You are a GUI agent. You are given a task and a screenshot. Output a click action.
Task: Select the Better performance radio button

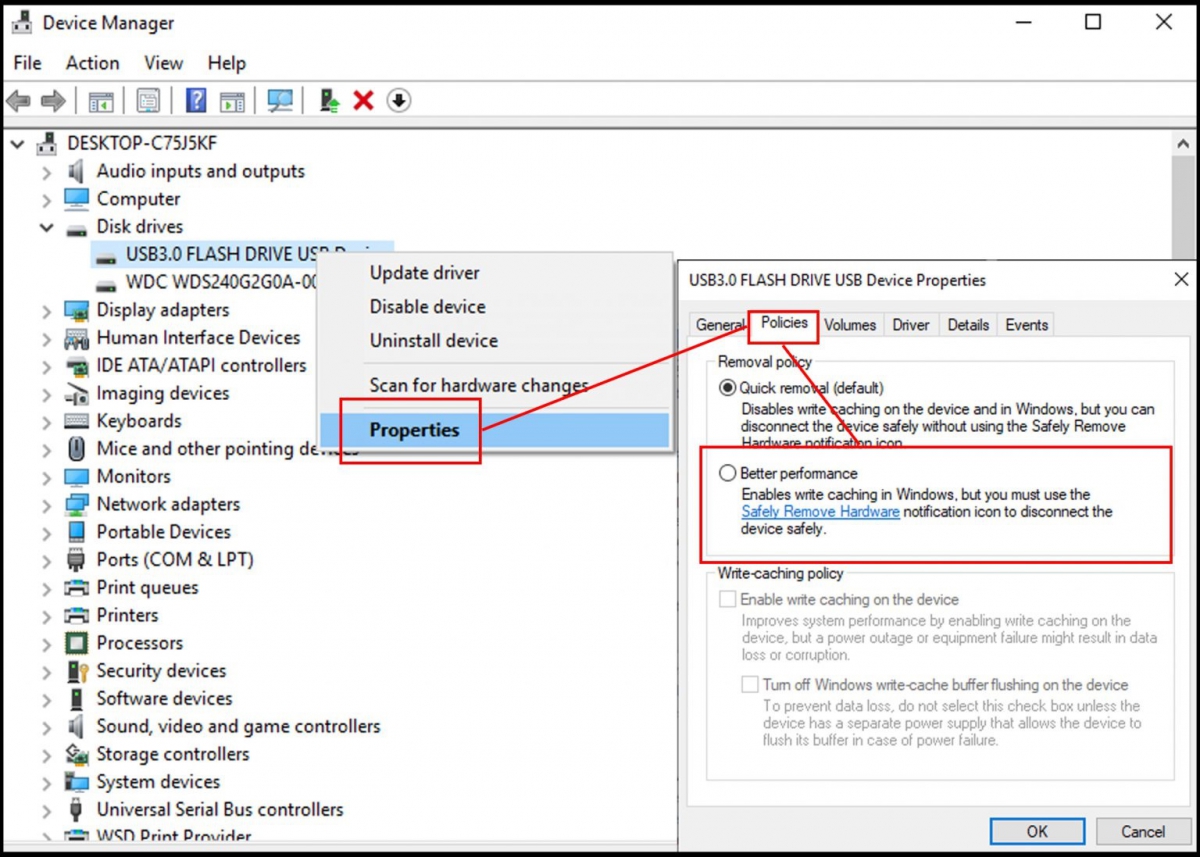728,473
